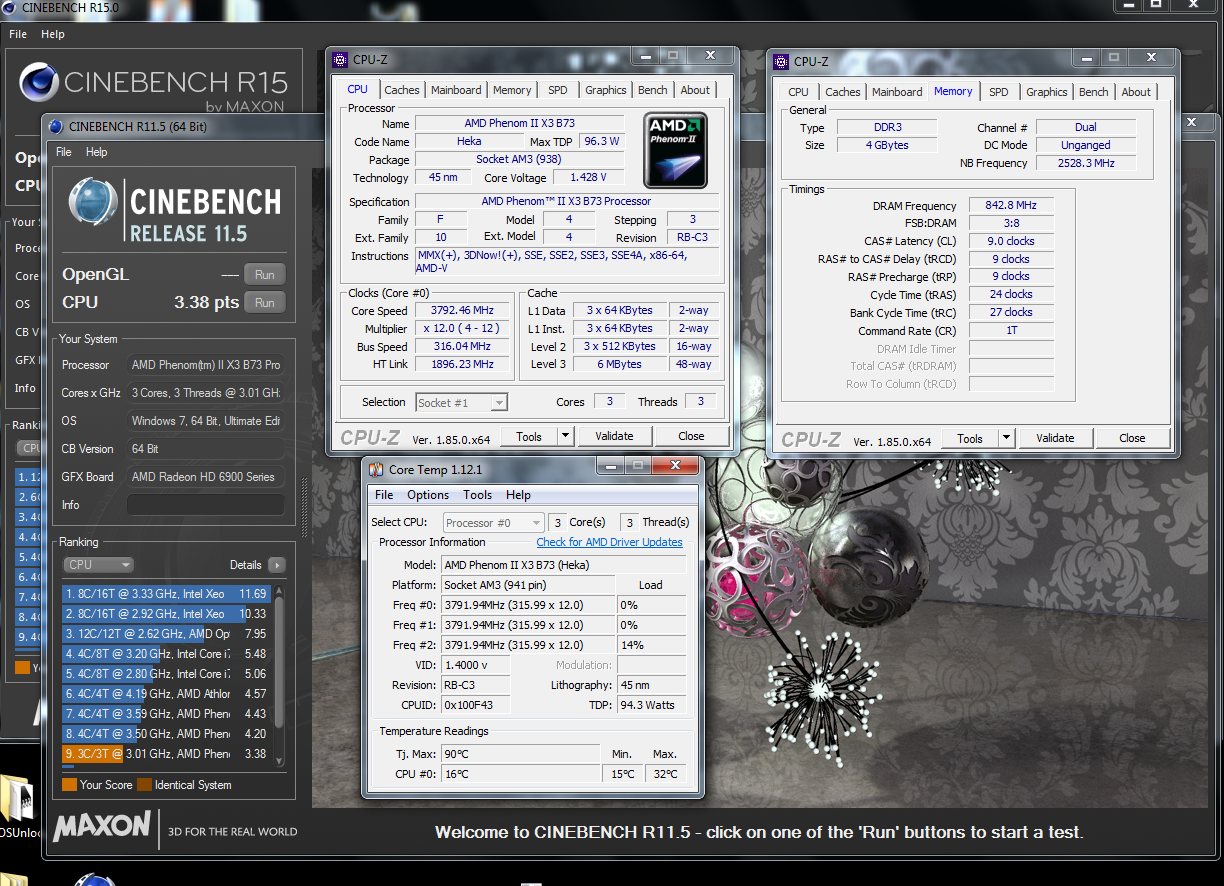This screenshot has width=1224, height=886.
Task: Run the OpenGL test in Cinebench R11.5
Action: [x=265, y=274]
